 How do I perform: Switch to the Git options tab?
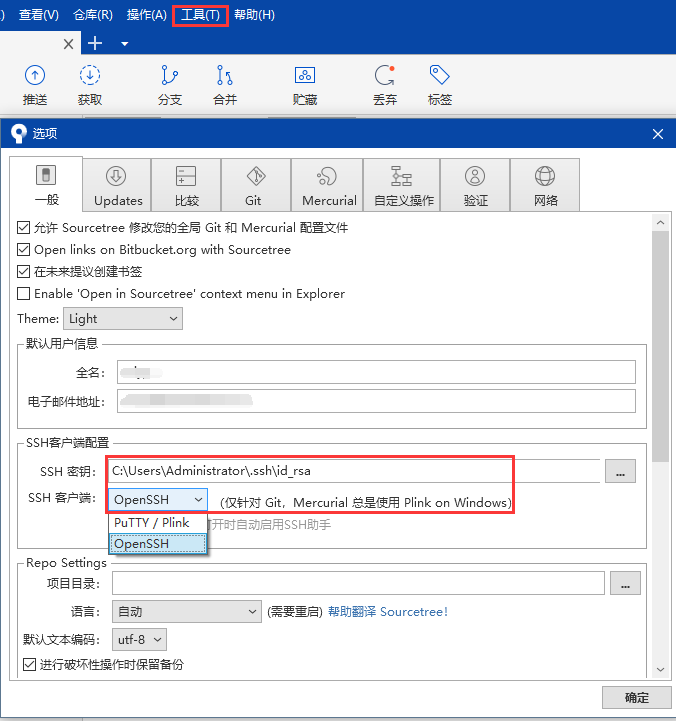(x=256, y=185)
